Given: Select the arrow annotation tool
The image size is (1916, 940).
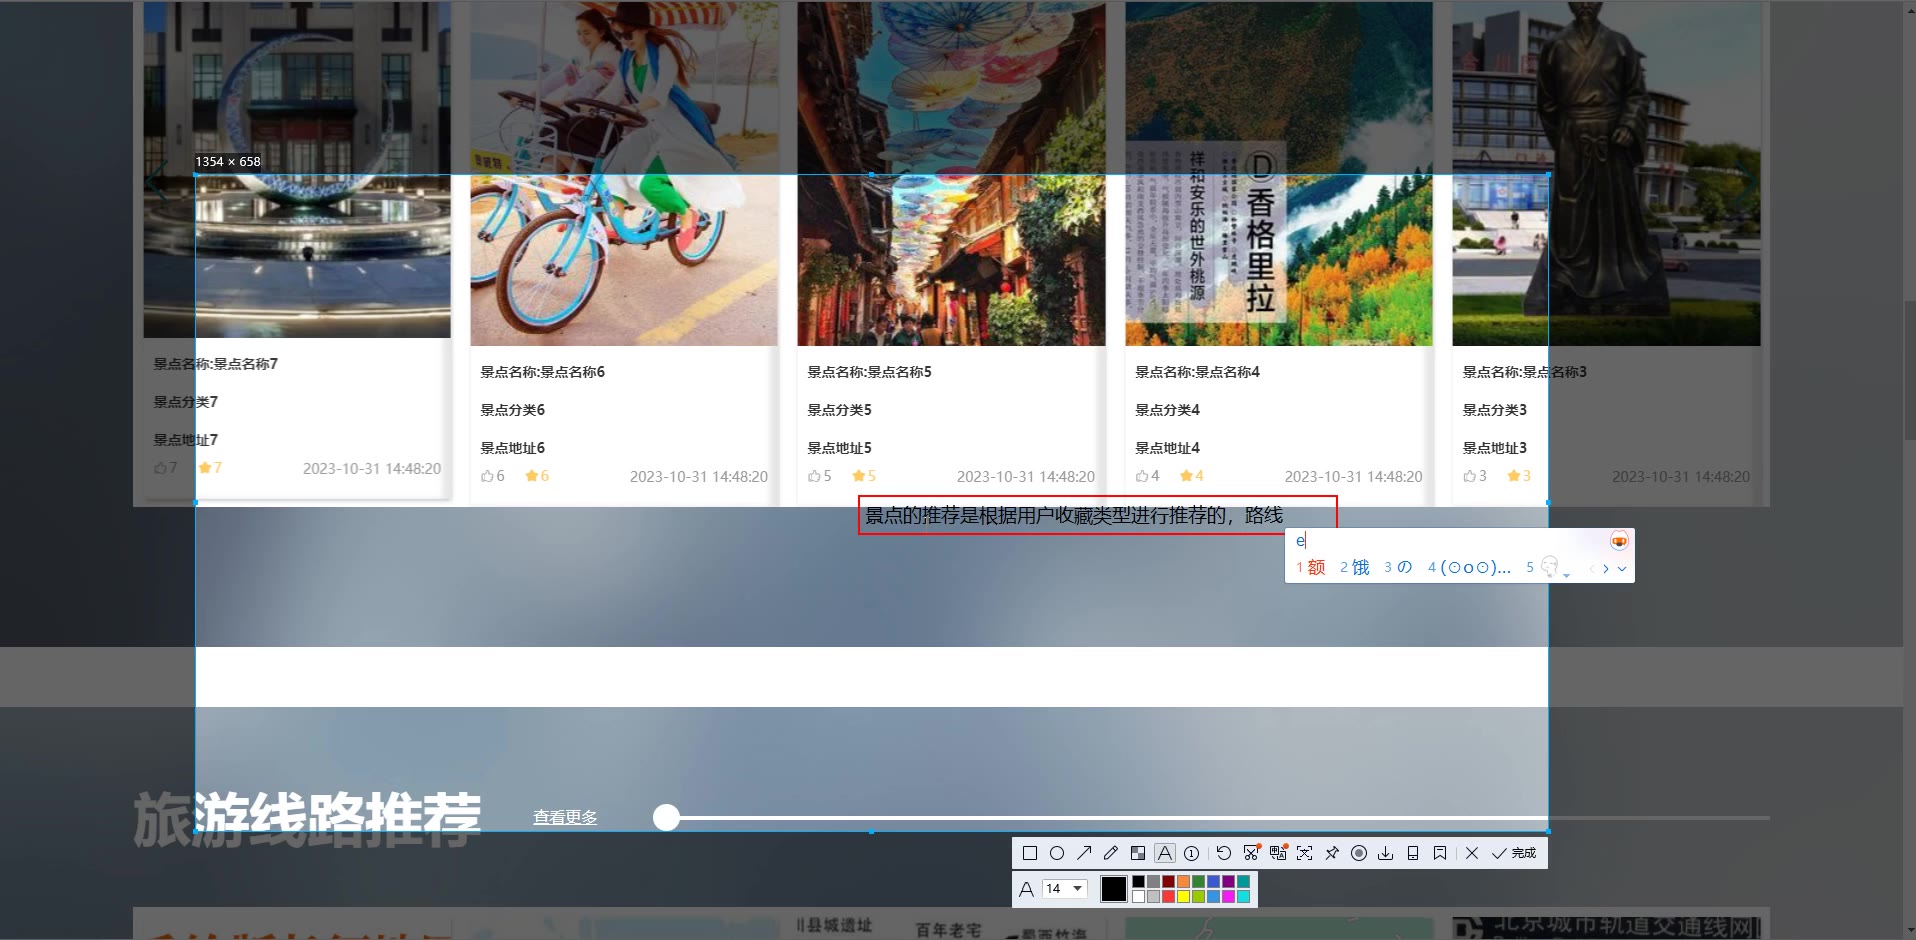Looking at the screenshot, I should (x=1084, y=853).
